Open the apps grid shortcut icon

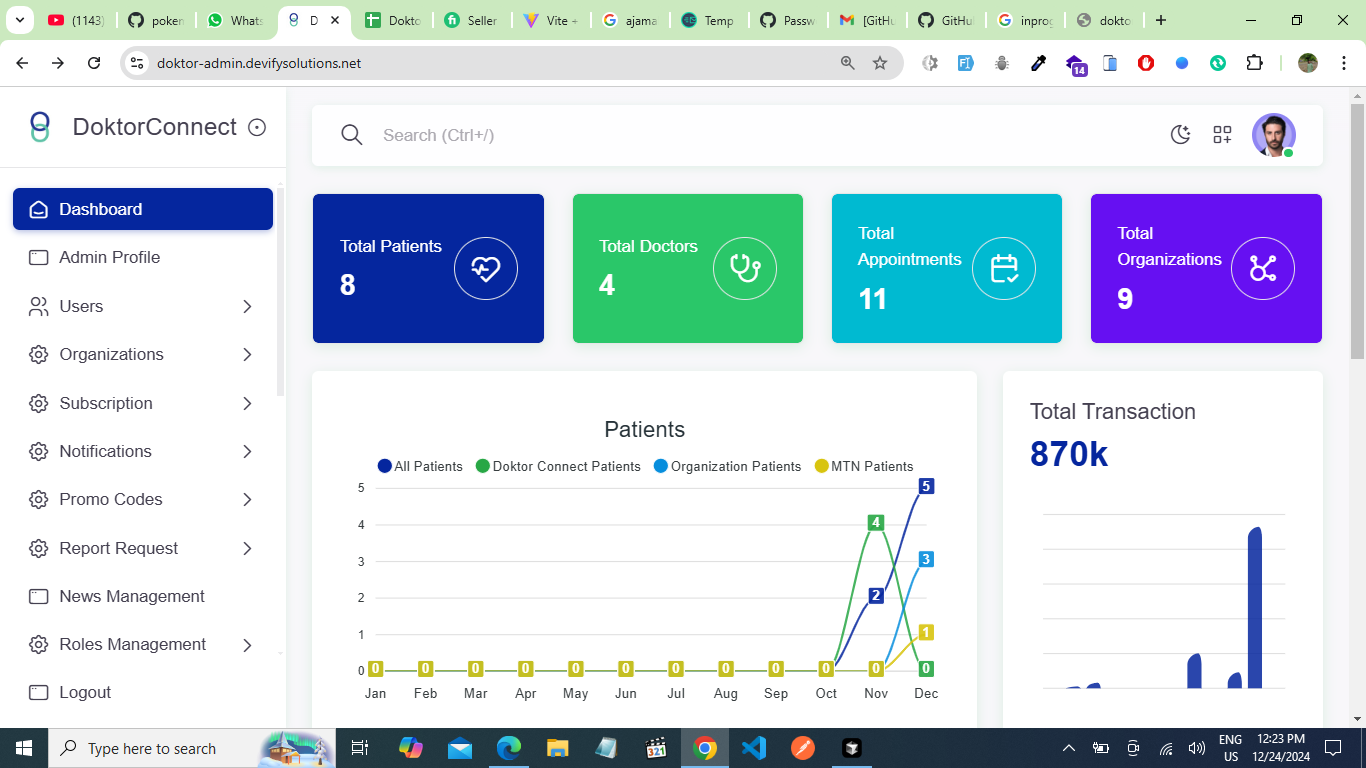tap(1222, 135)
